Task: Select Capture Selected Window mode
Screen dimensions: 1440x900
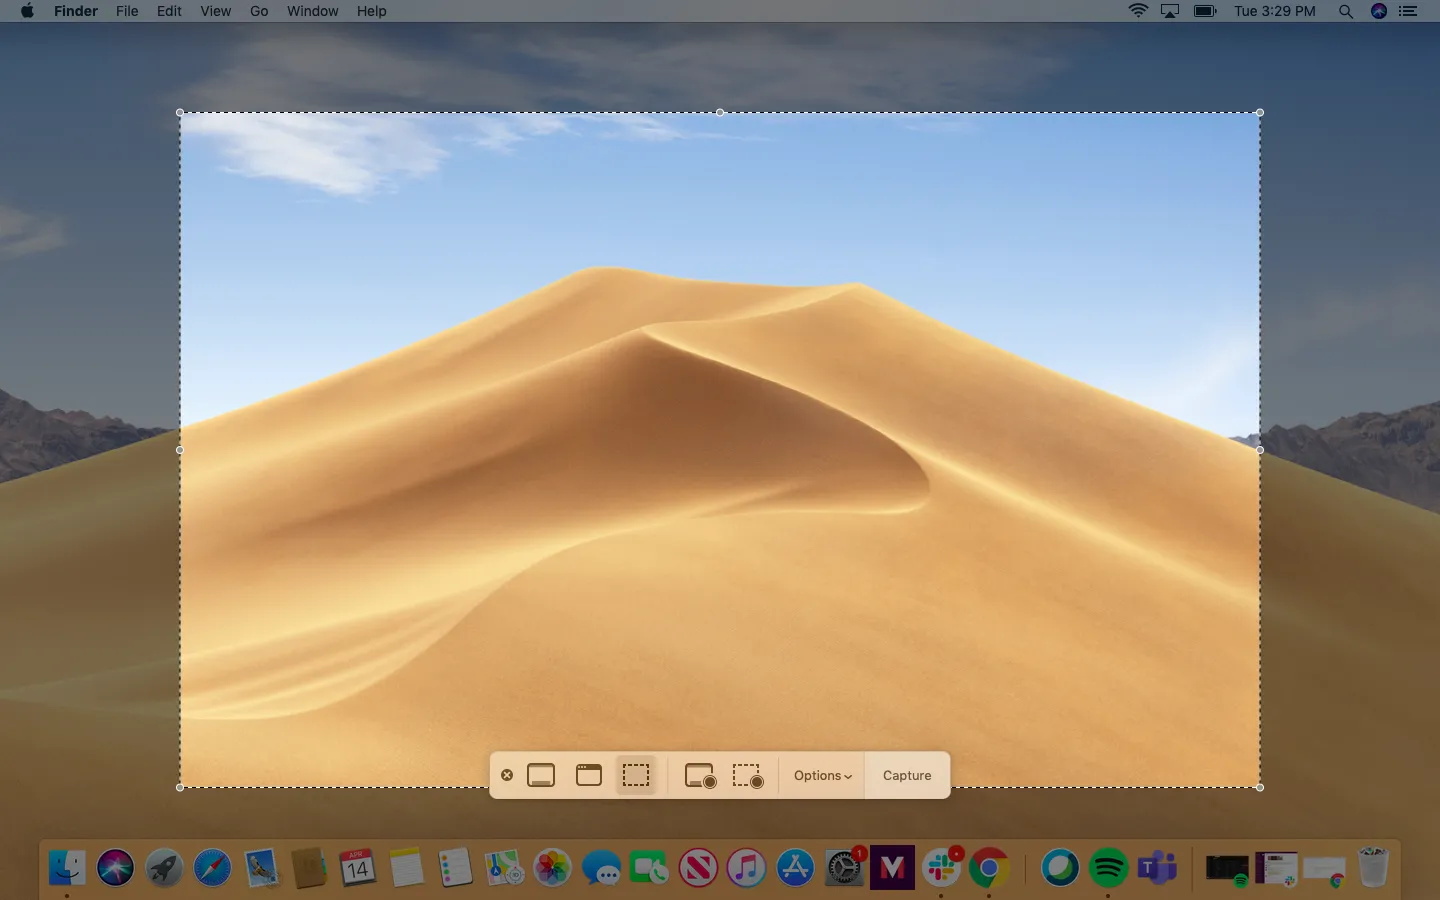Action: click(589, 775)
